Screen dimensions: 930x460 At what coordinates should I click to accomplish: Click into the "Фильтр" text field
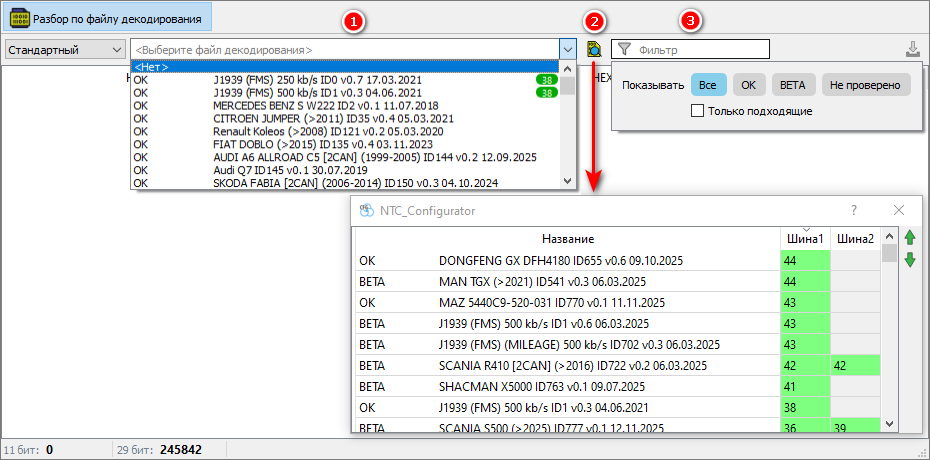point(700,49)
